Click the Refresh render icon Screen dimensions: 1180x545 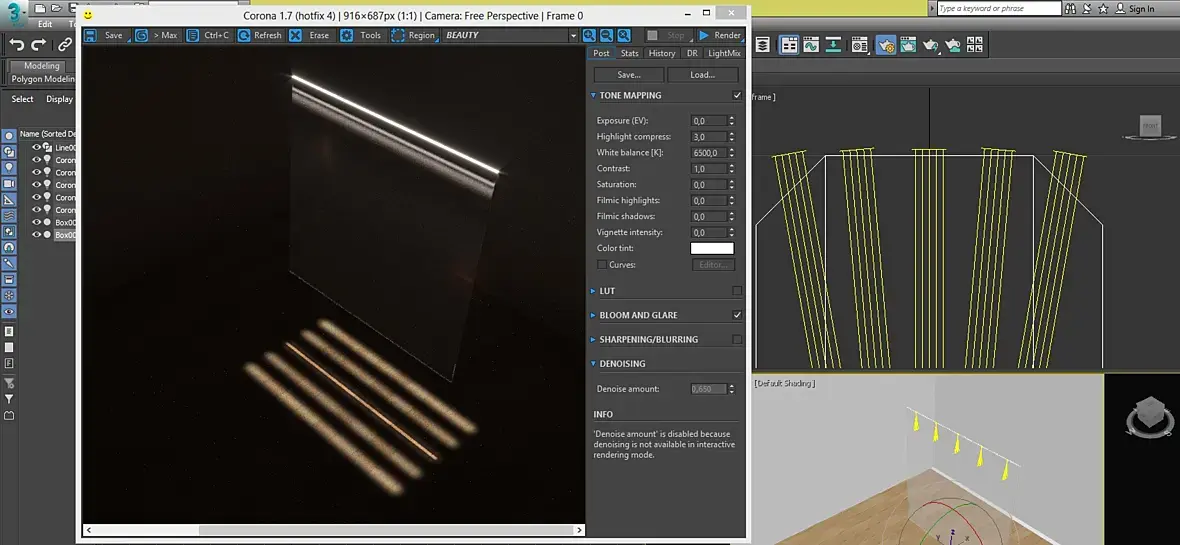(244, 35)
